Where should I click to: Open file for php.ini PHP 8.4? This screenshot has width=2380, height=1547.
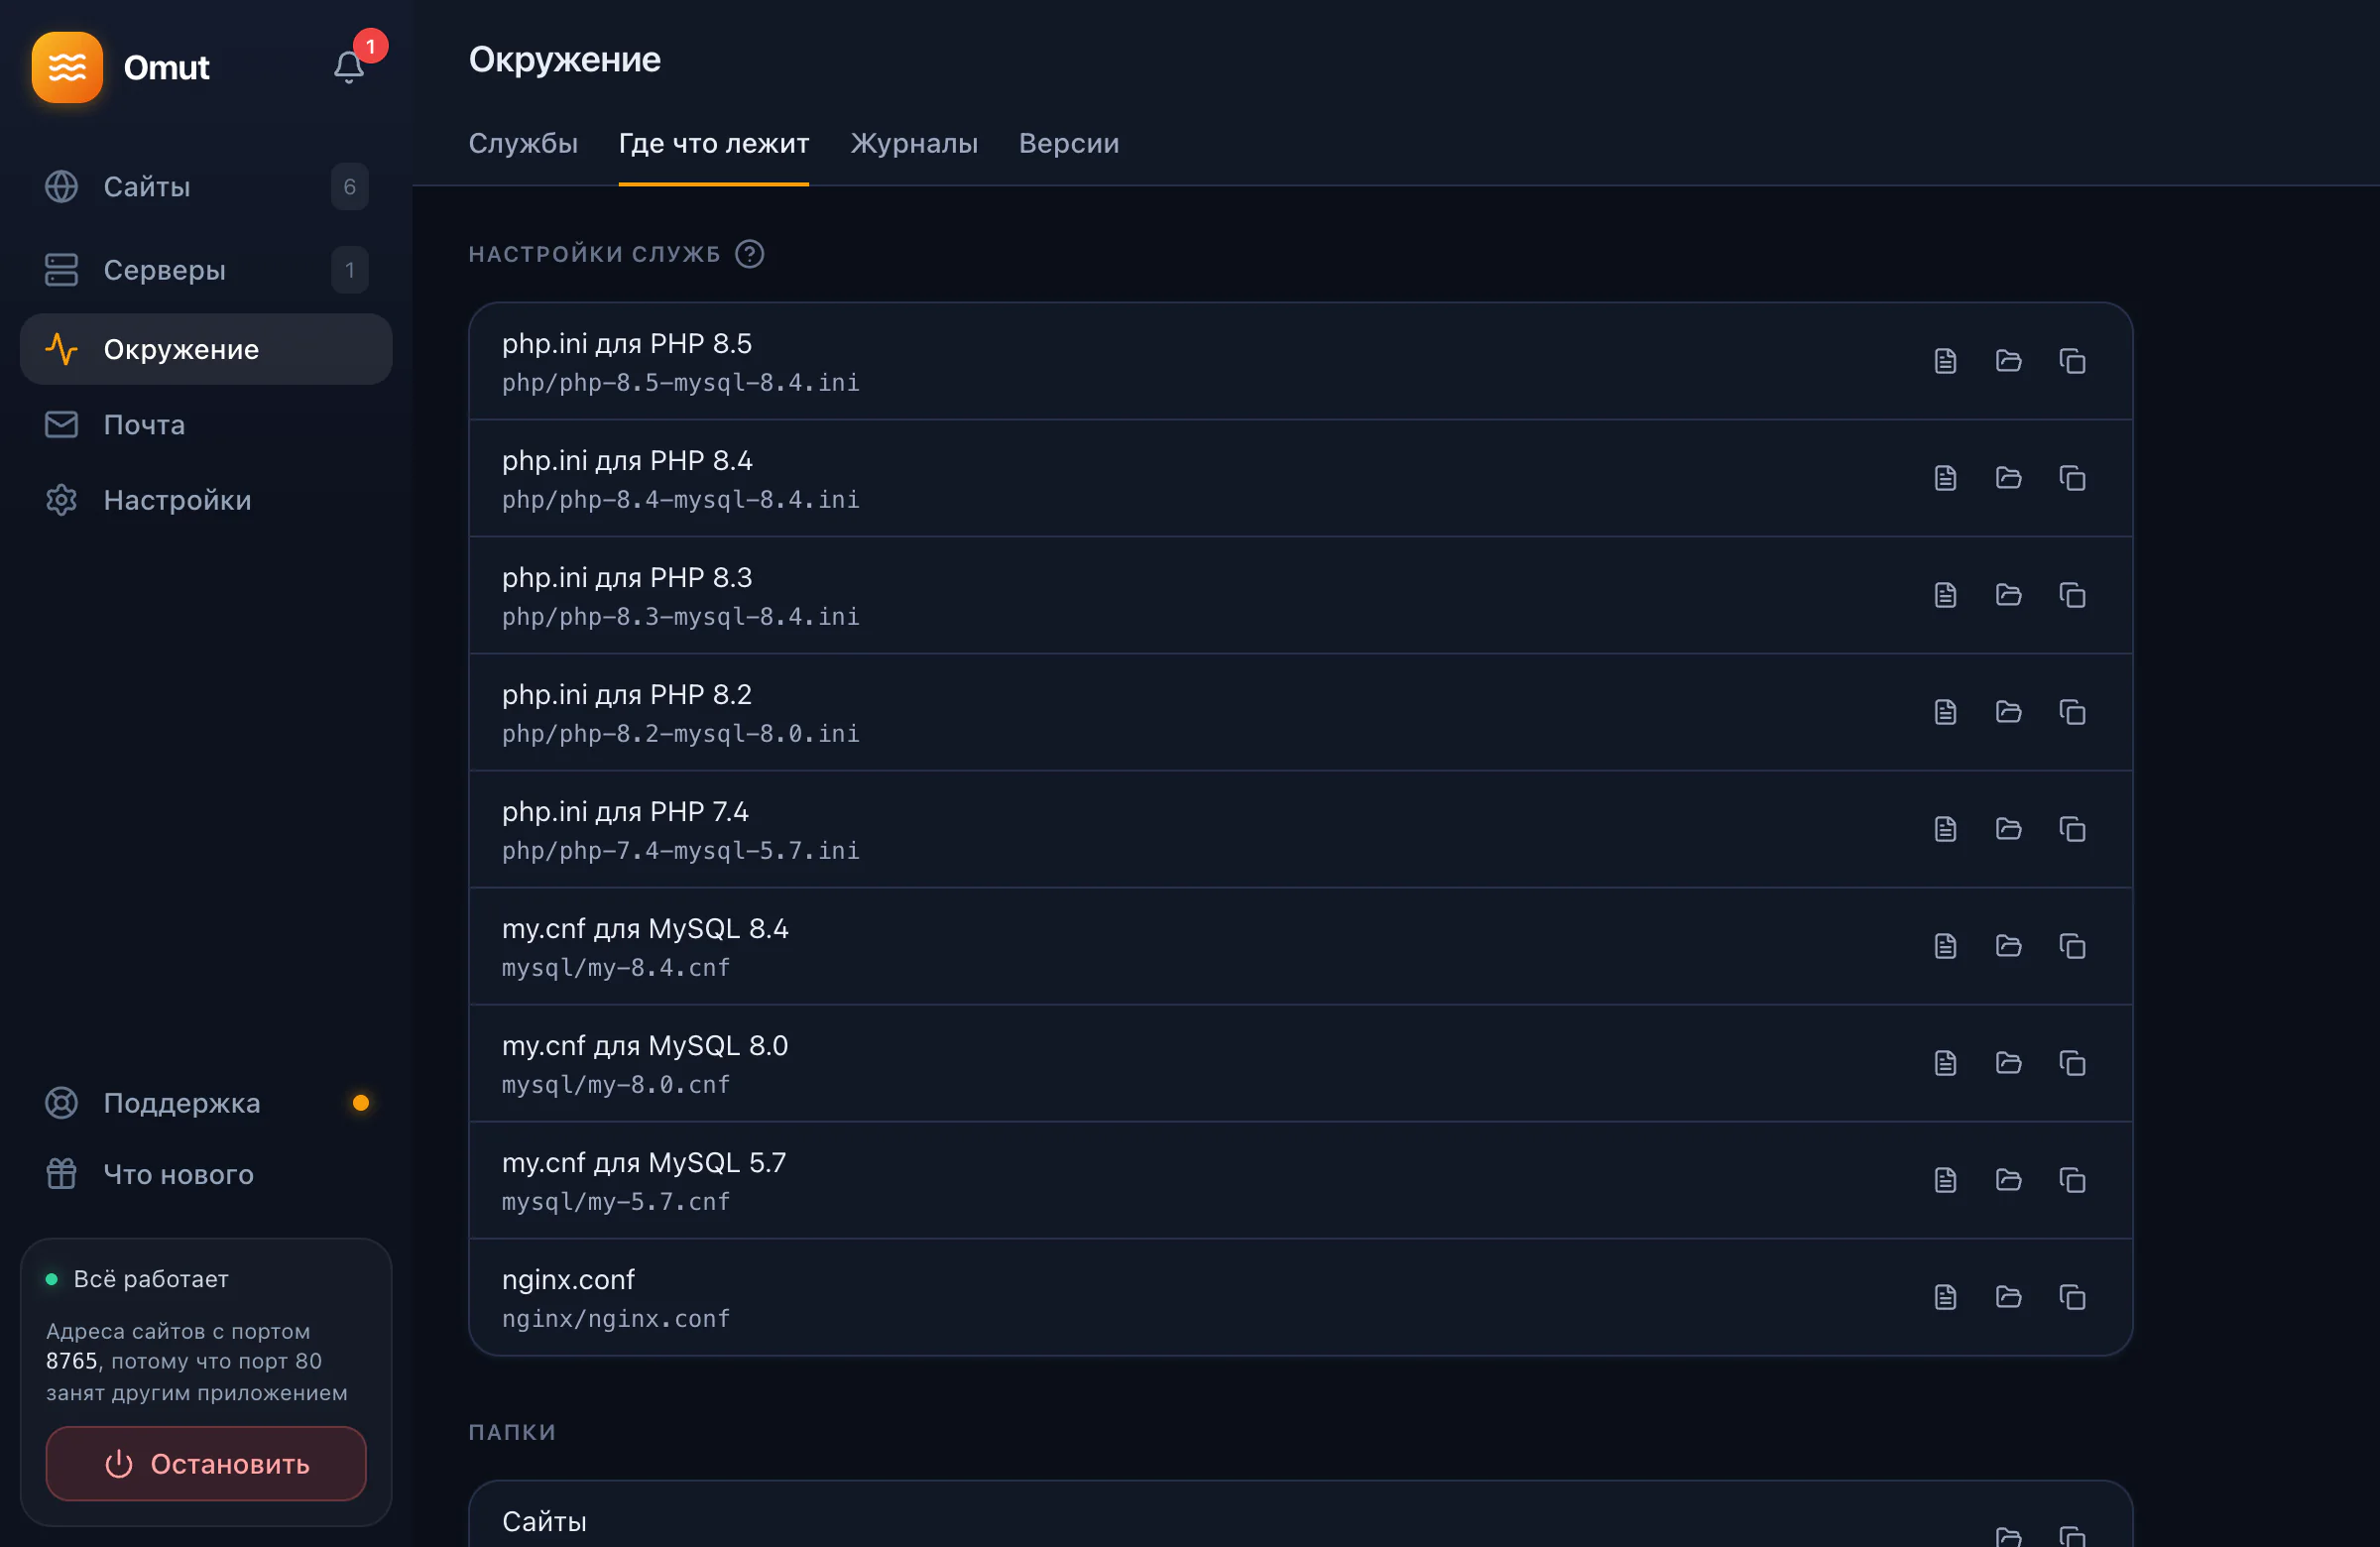pyautogui.click(x=1945, y=478)
